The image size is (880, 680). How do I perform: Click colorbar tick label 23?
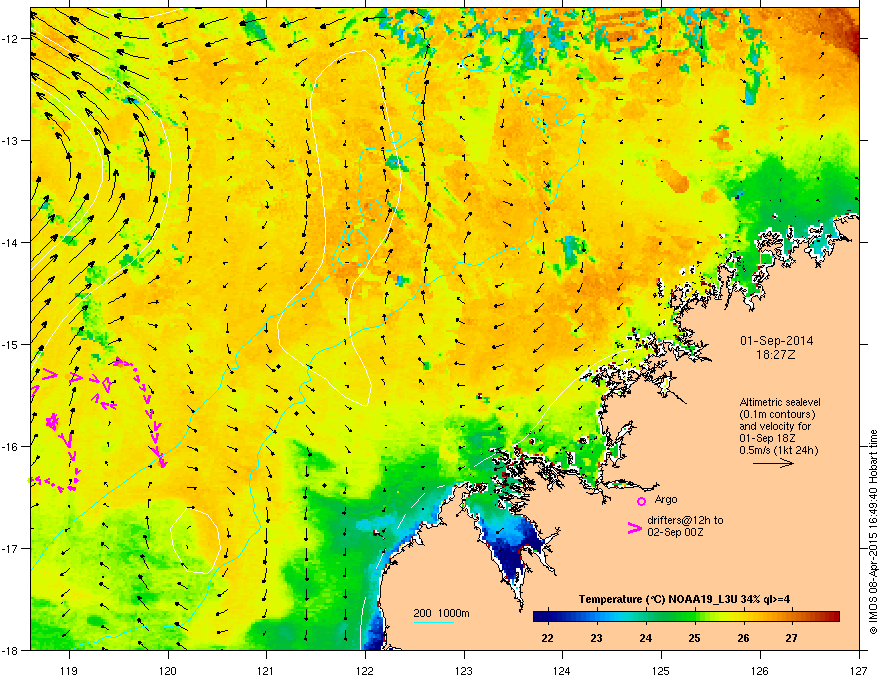coord(596,638)
